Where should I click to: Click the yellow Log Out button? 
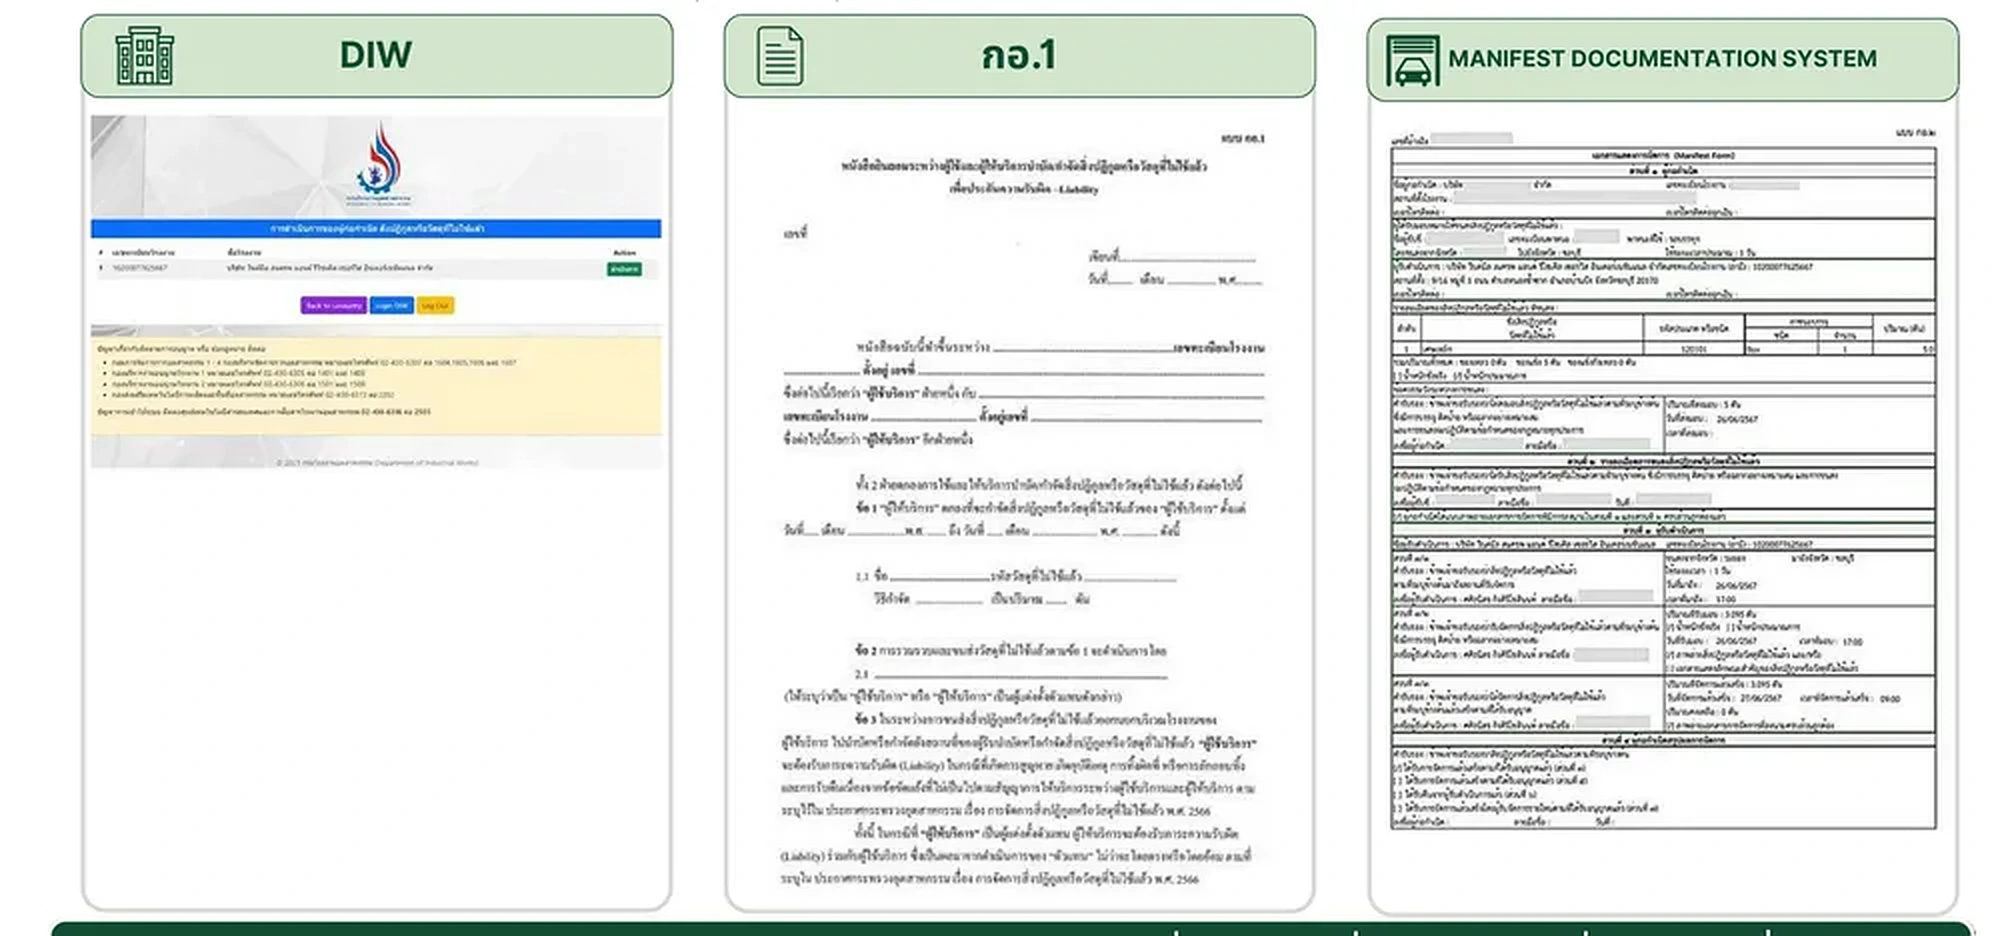(x=435, y=305)
